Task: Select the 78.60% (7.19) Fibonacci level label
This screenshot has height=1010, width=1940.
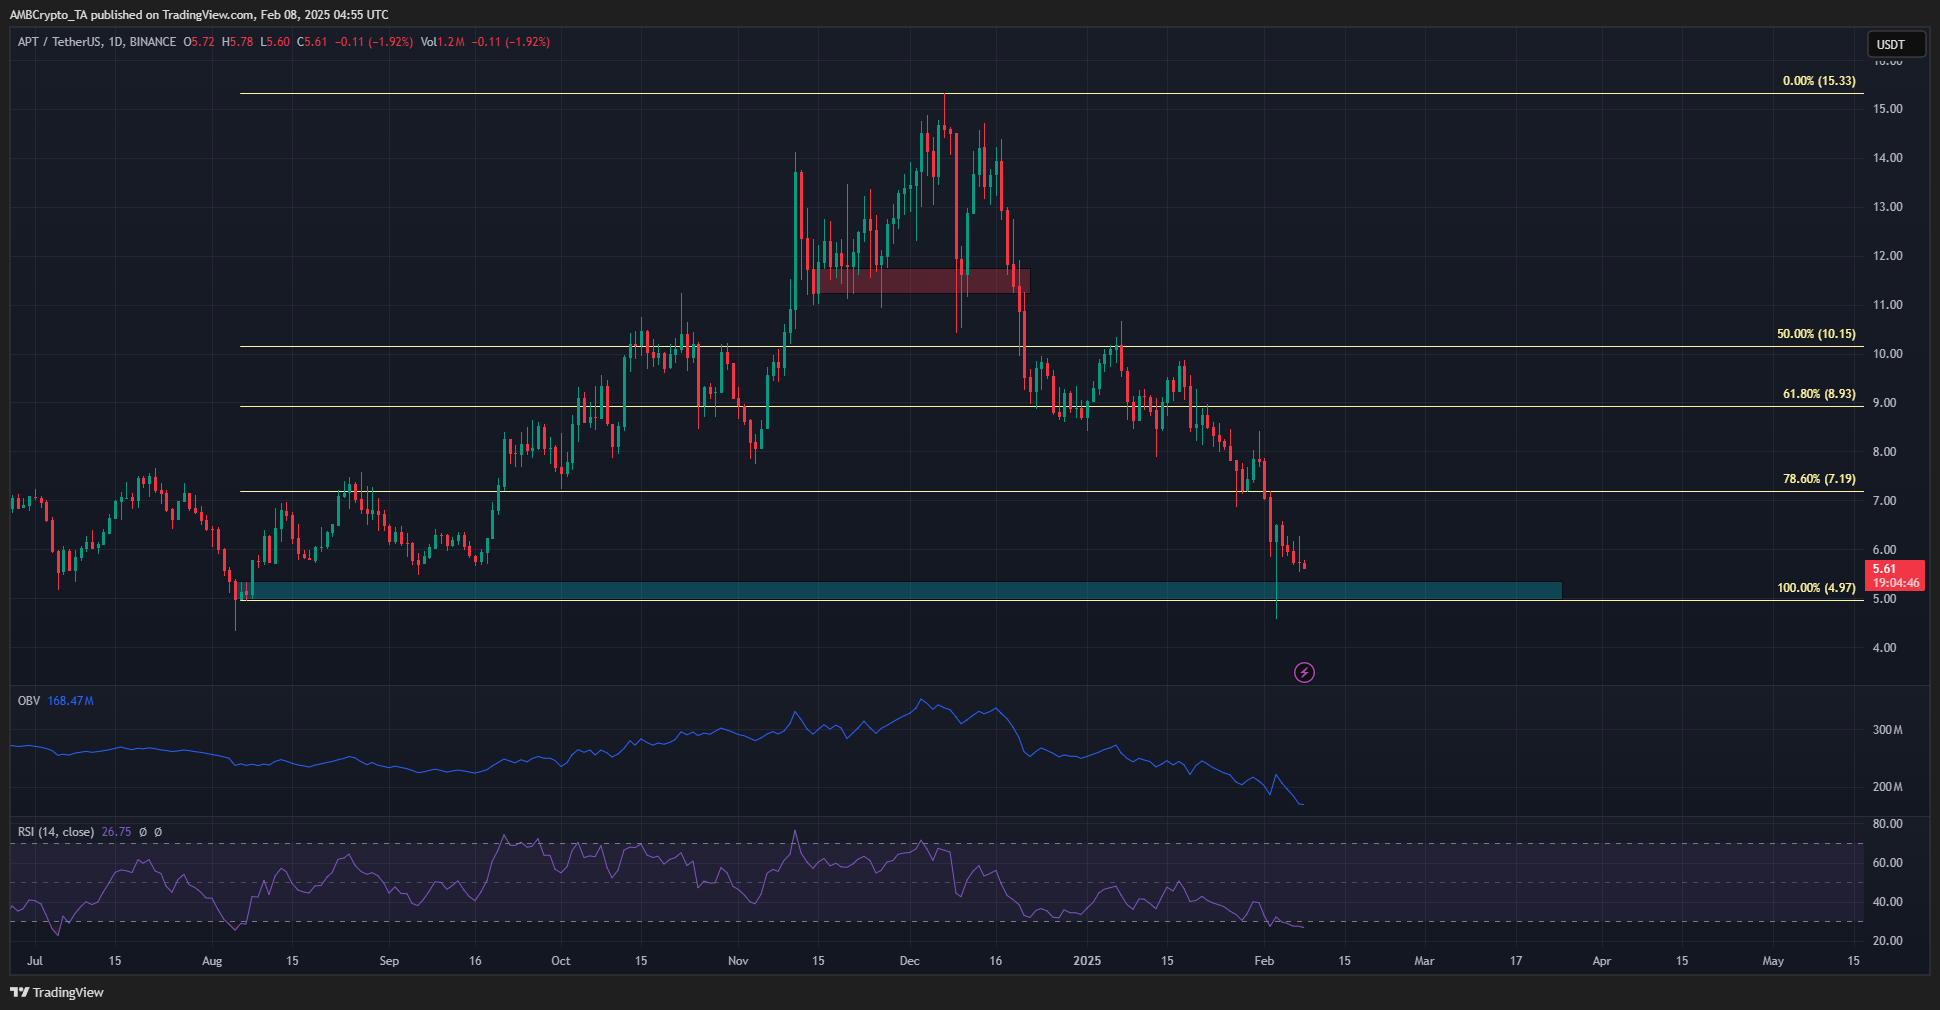Action: click(1818, 479)
